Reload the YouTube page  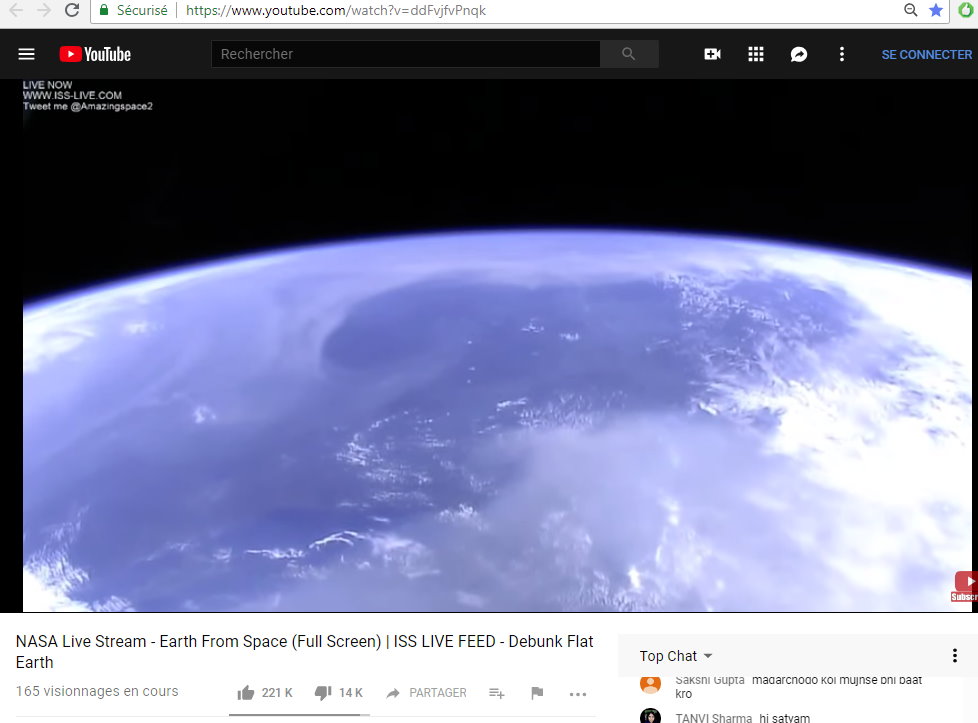pos(72,10)
